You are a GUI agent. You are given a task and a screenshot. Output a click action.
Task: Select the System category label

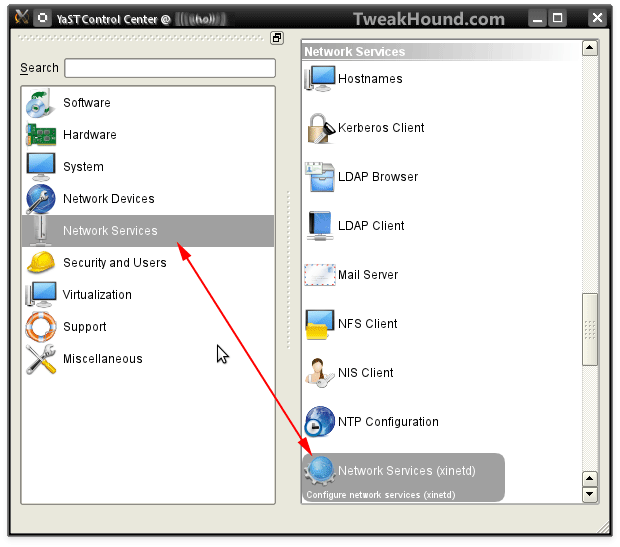pyautogui.click(x=83, y=167)
